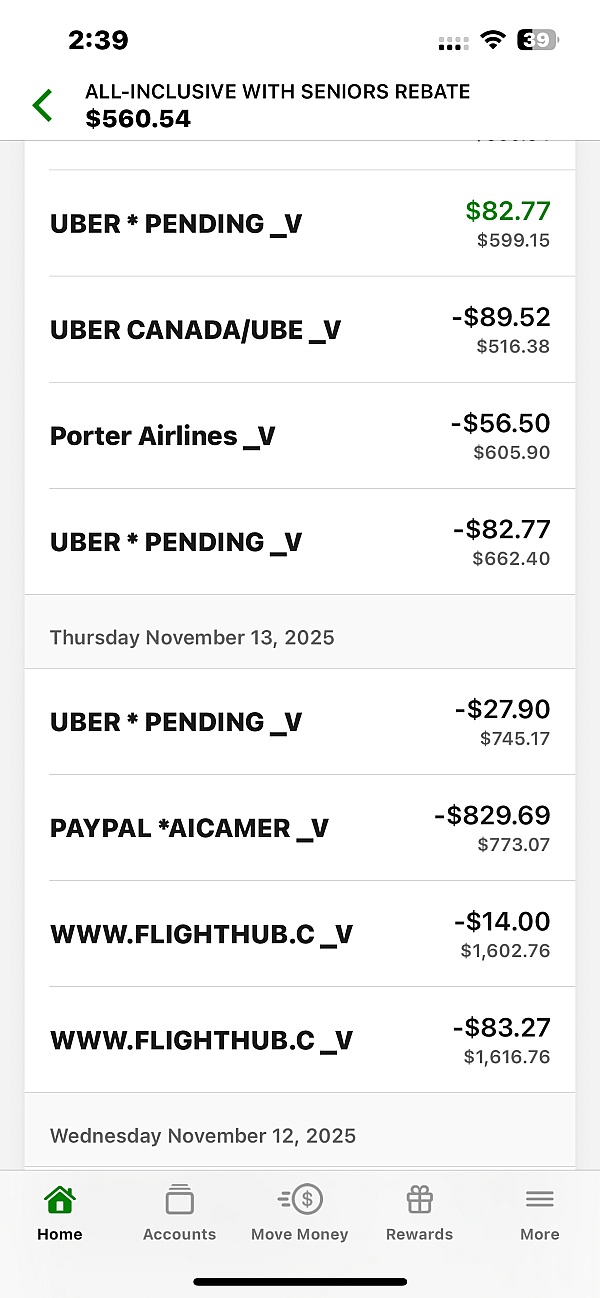Tap the battery indicator in status bar
This screenshot has width=600, height=1298.
(x=537, y=40)
